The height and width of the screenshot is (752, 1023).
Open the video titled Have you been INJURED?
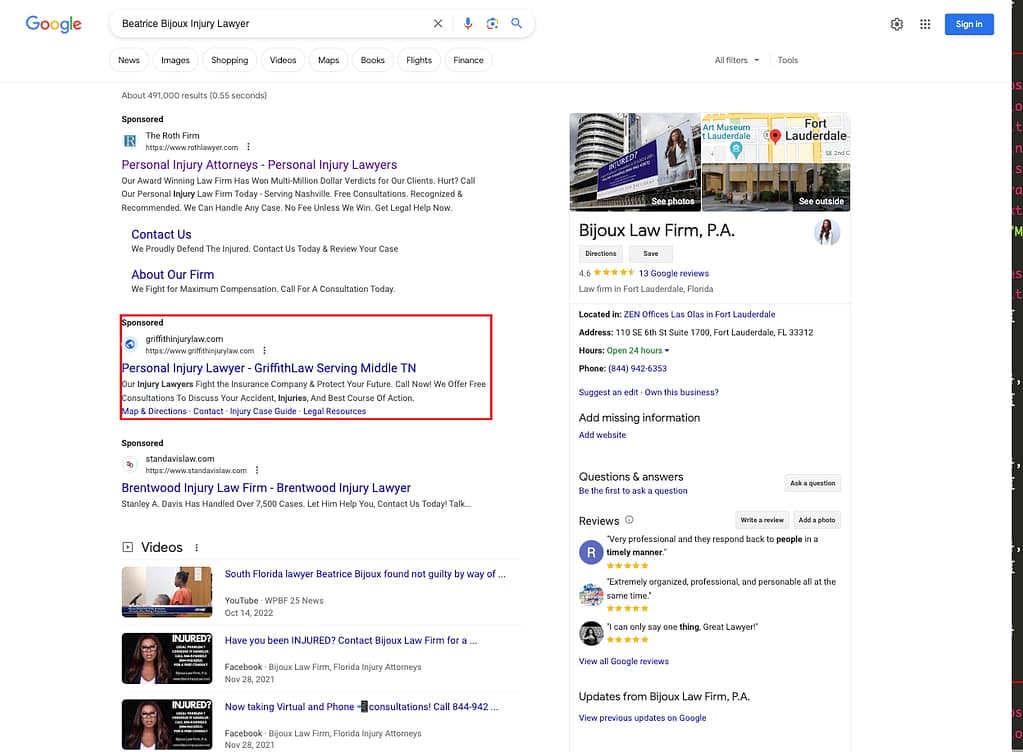tap(350, 640)
